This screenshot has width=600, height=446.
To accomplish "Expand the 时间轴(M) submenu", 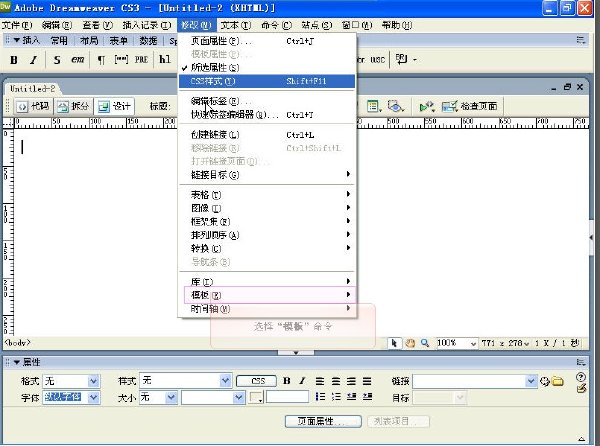I will 267,308.
